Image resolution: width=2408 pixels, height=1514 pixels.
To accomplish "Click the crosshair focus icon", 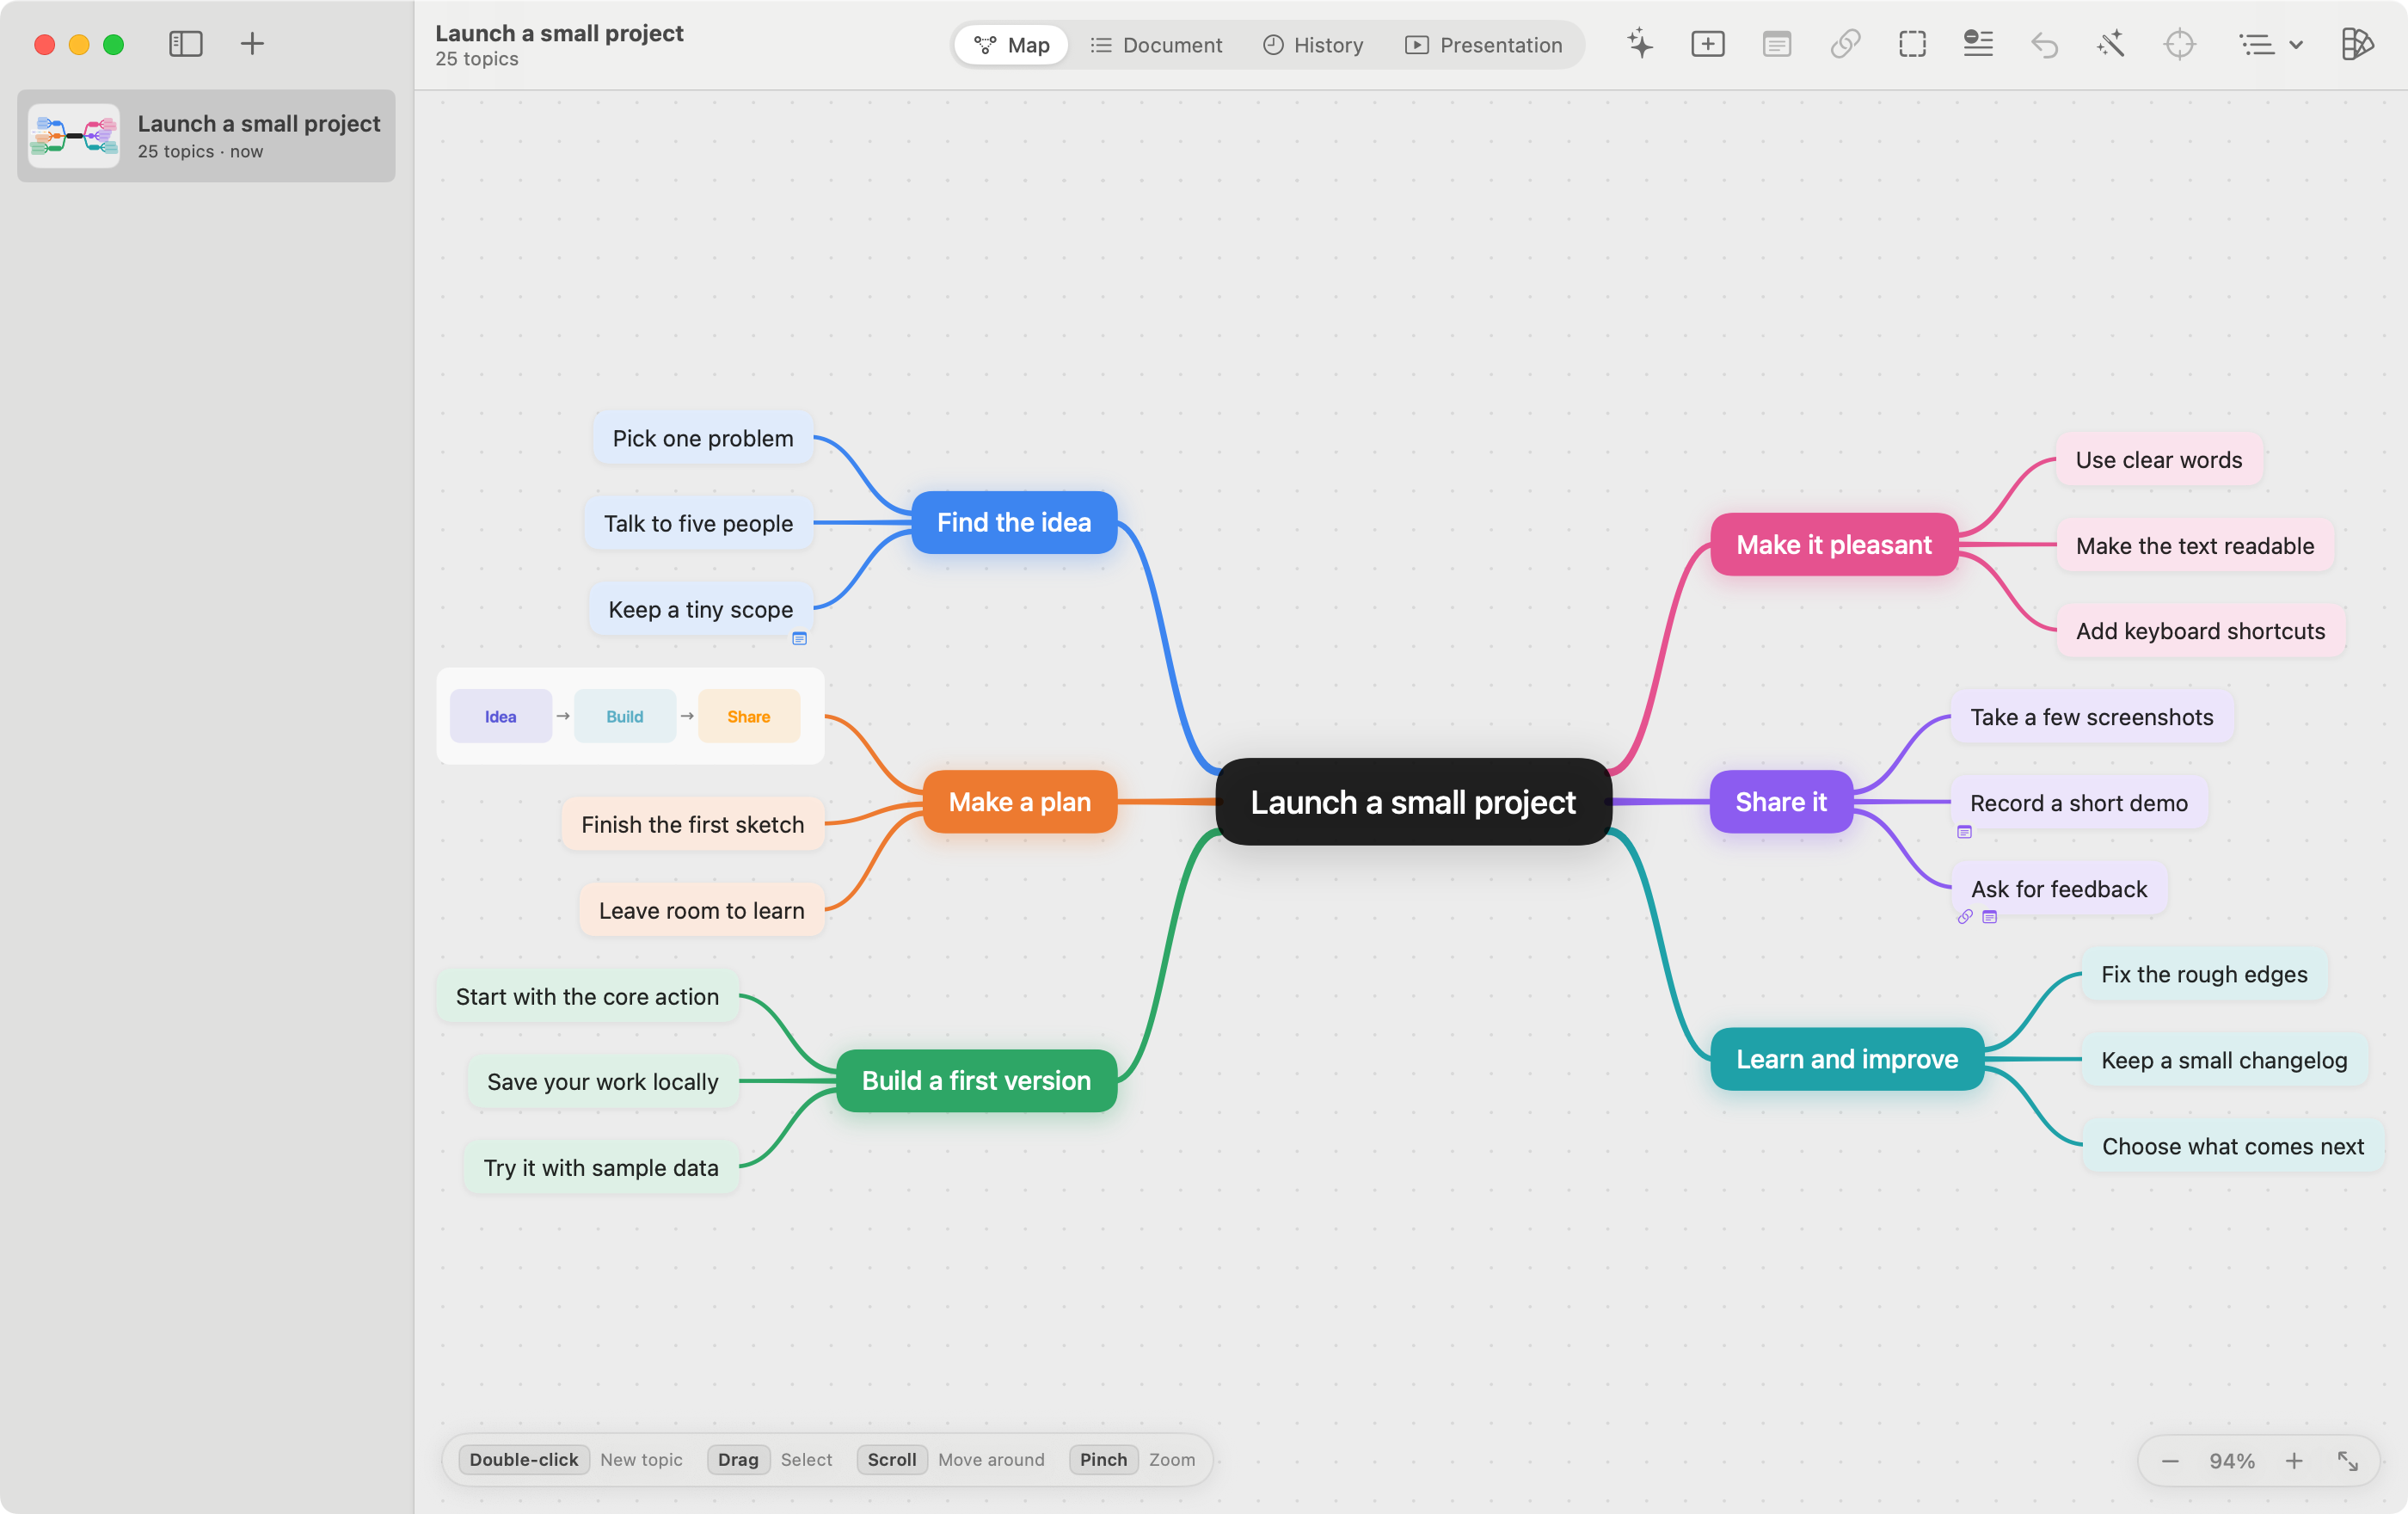I will click(2179, 44).
